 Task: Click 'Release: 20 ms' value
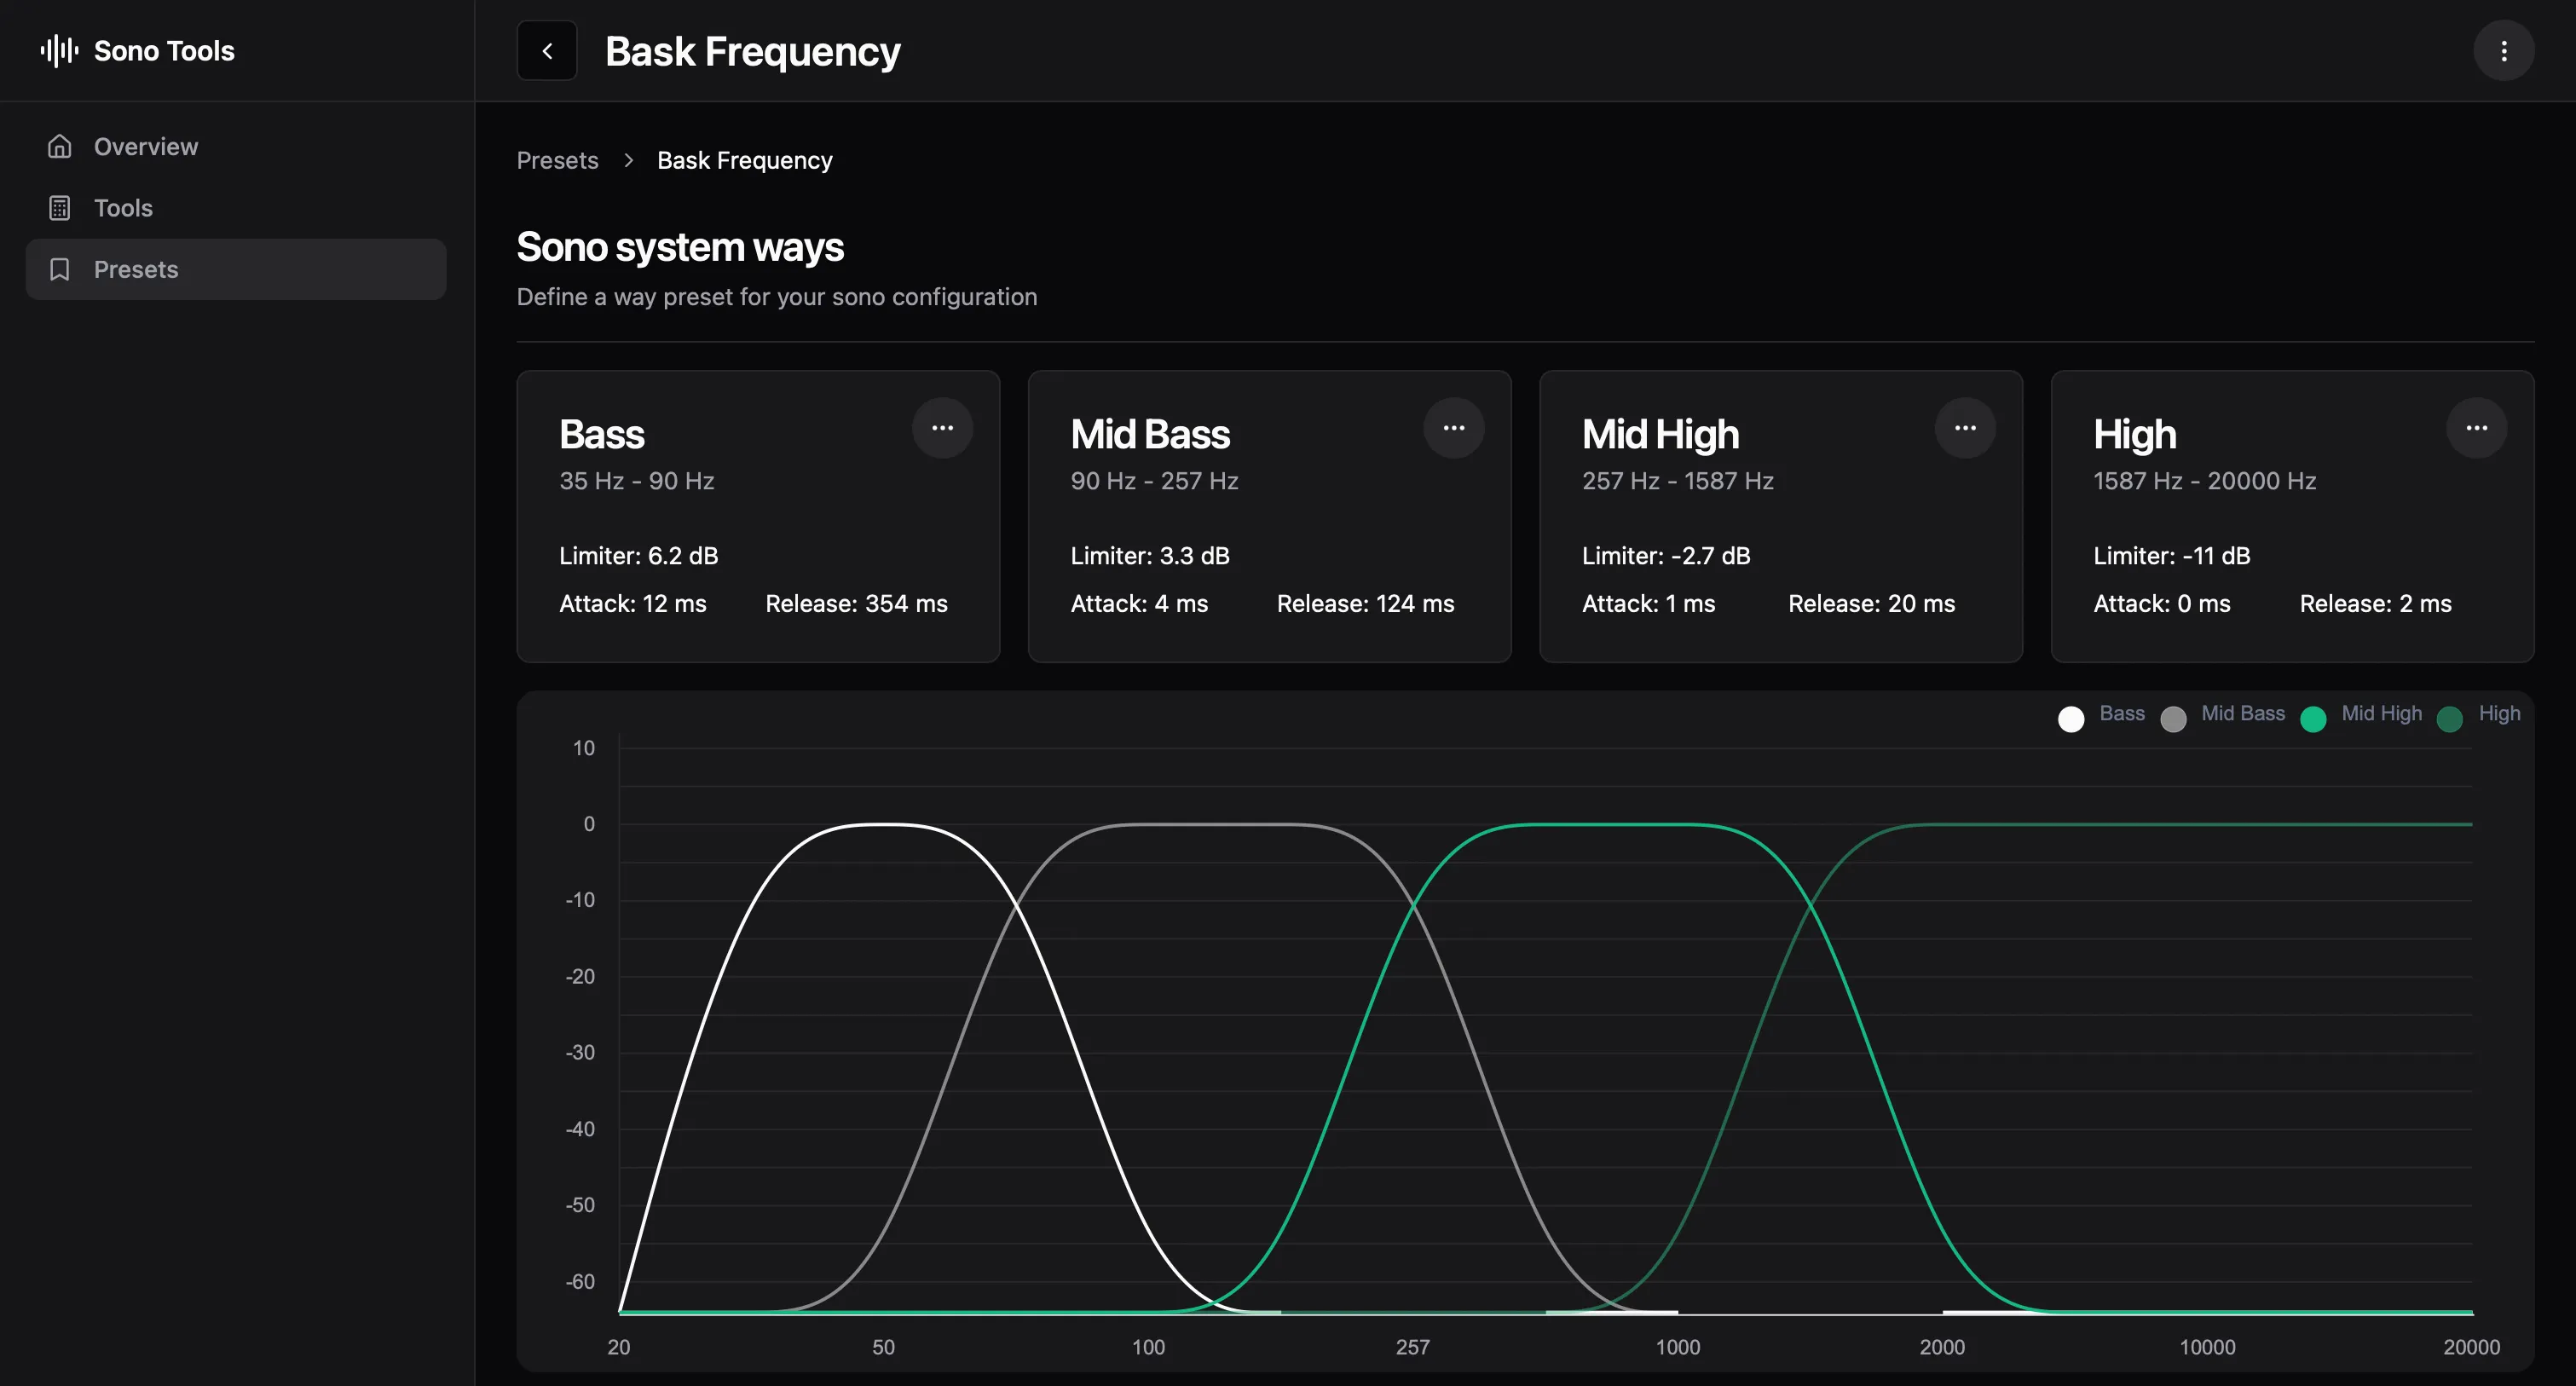[1871, 604]
